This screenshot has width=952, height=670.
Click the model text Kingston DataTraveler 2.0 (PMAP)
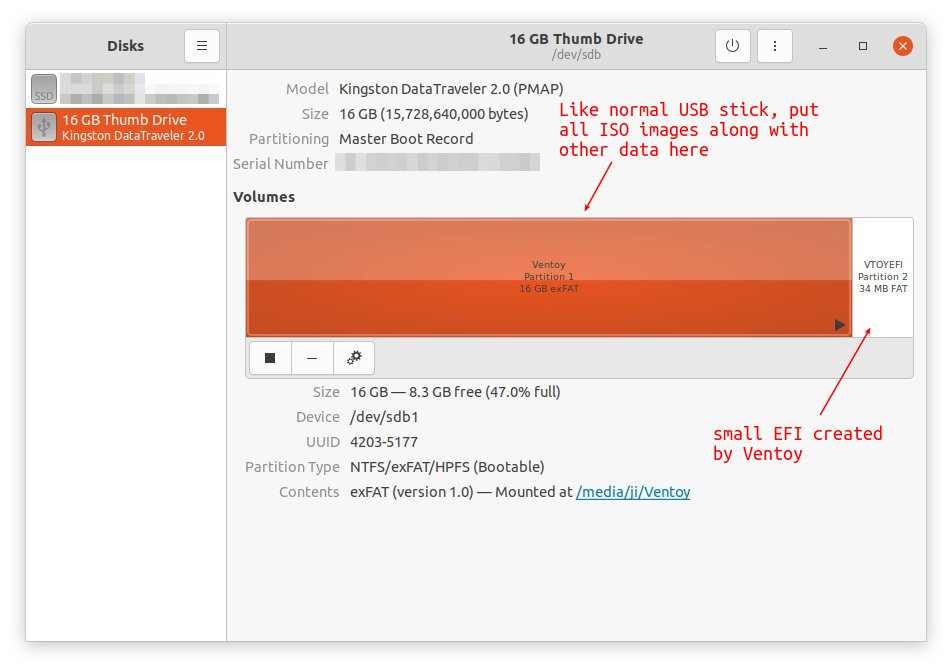[x=451, y=89]
